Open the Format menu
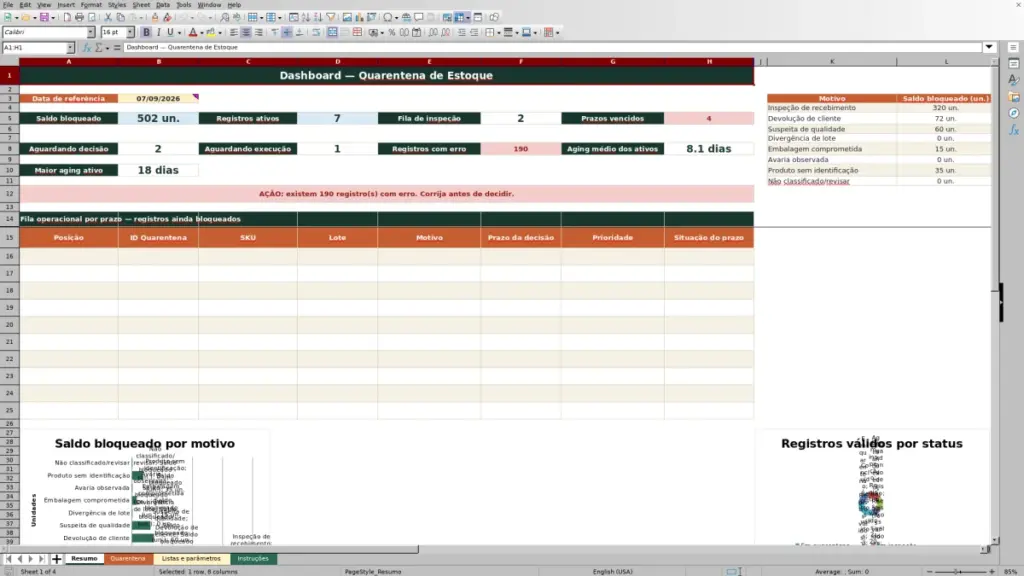Viewport: 1024px width, 576px height. [91, 5]
